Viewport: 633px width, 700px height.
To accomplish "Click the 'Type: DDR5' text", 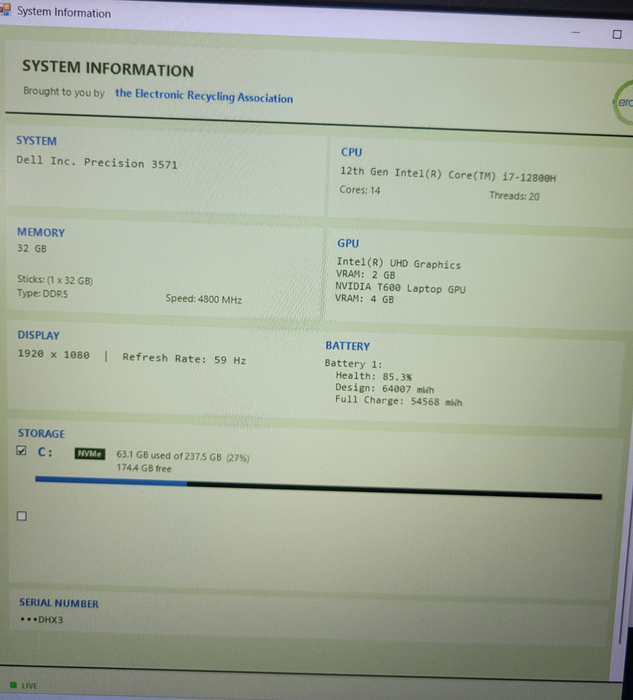I will point(42,294).
